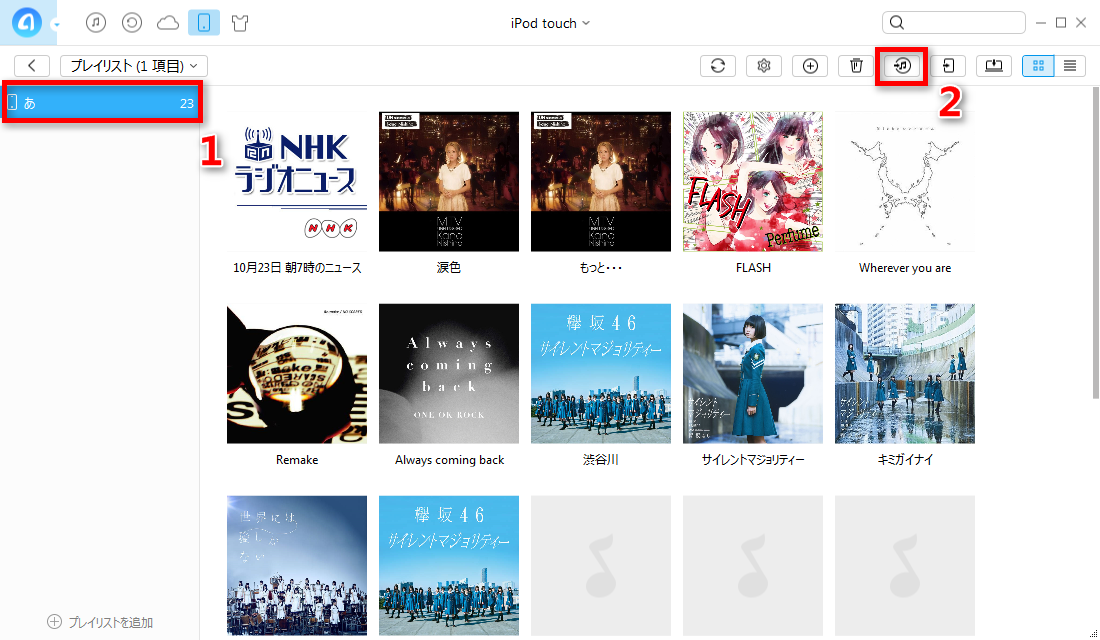Screen dimensions: 1100x640
Task: Open the iTunes library music icon
Action: [96, 23]
